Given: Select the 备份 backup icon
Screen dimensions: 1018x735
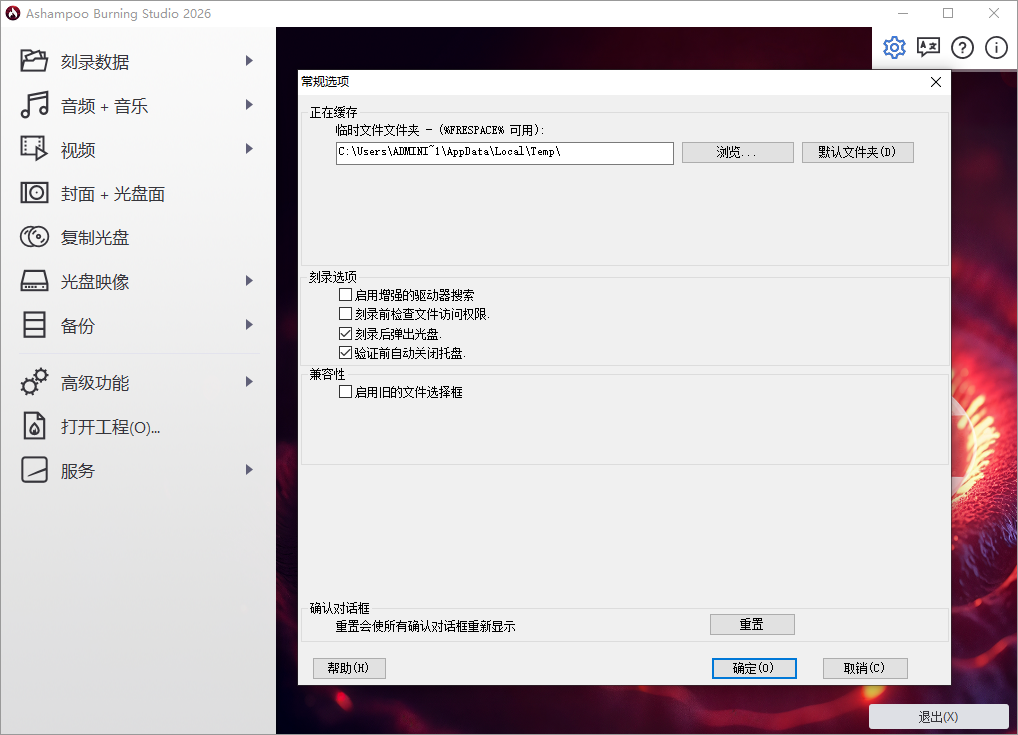Looking at the screenshot, I should coord(34,325).
